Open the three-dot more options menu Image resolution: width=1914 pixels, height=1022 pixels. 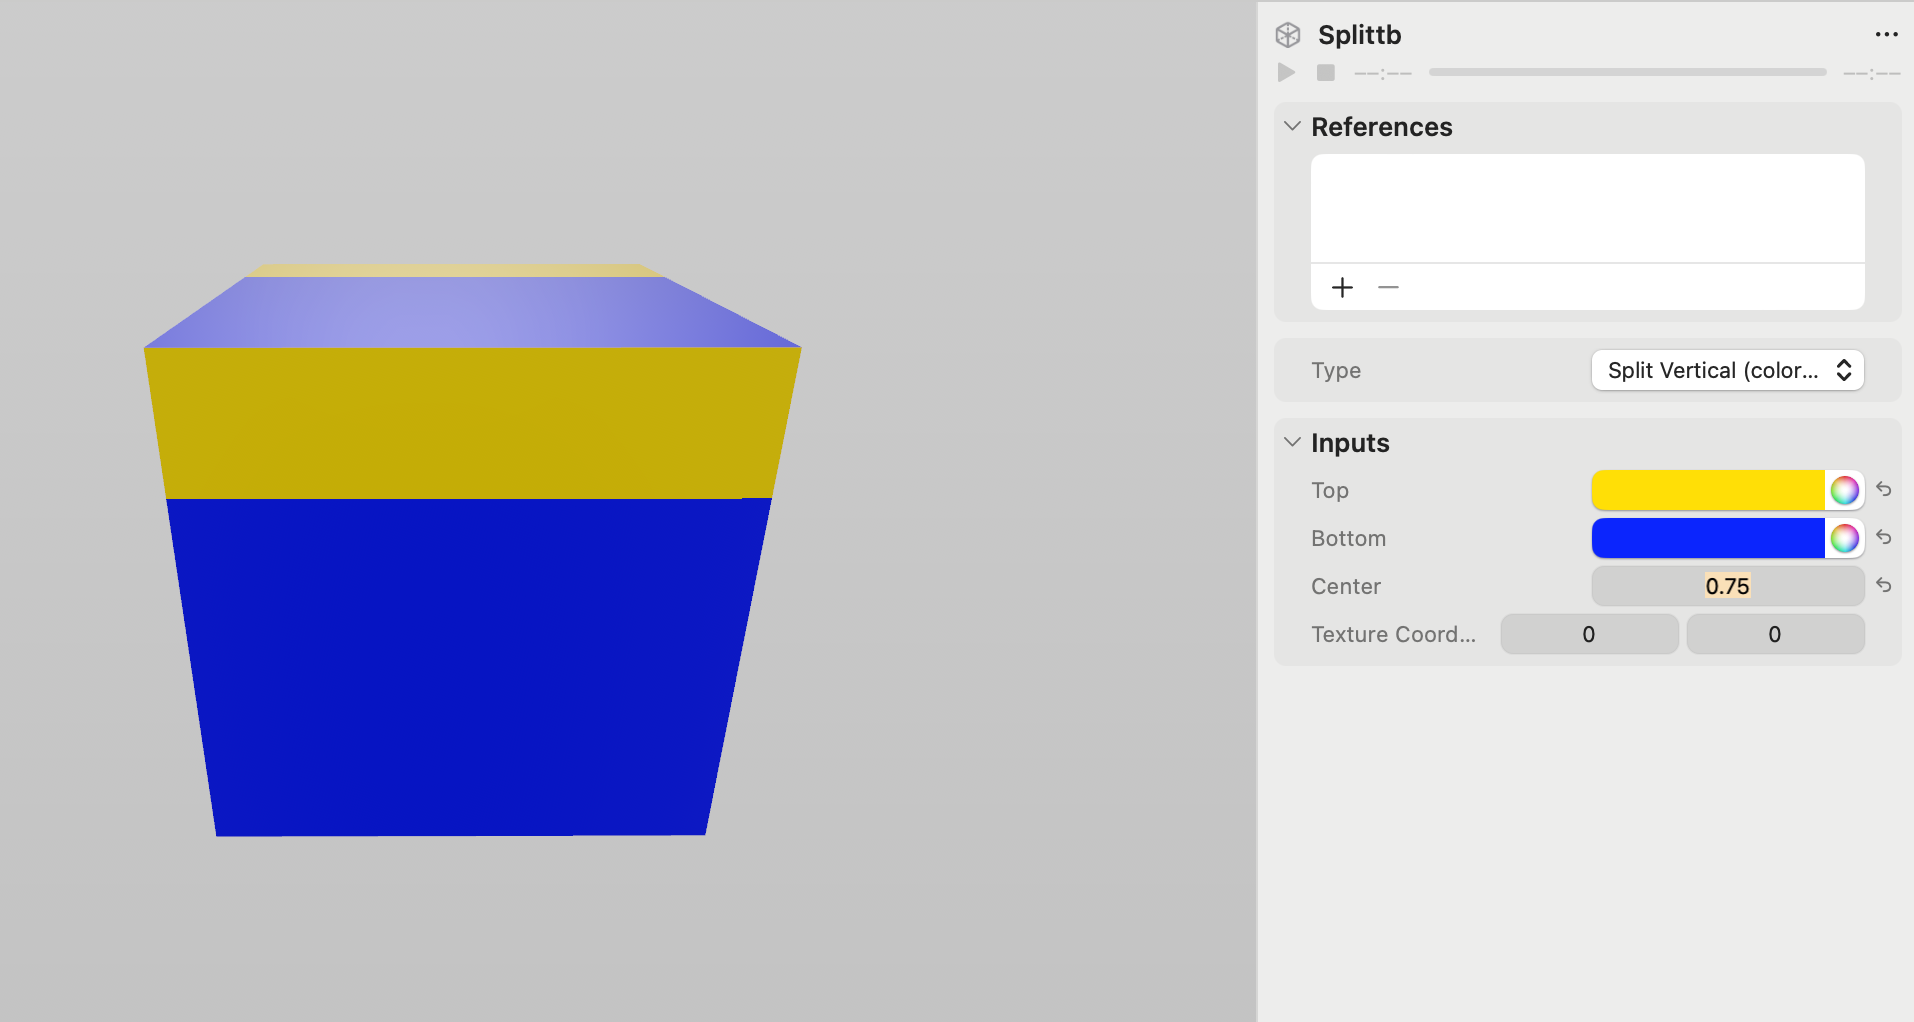tap(1886, 35)
